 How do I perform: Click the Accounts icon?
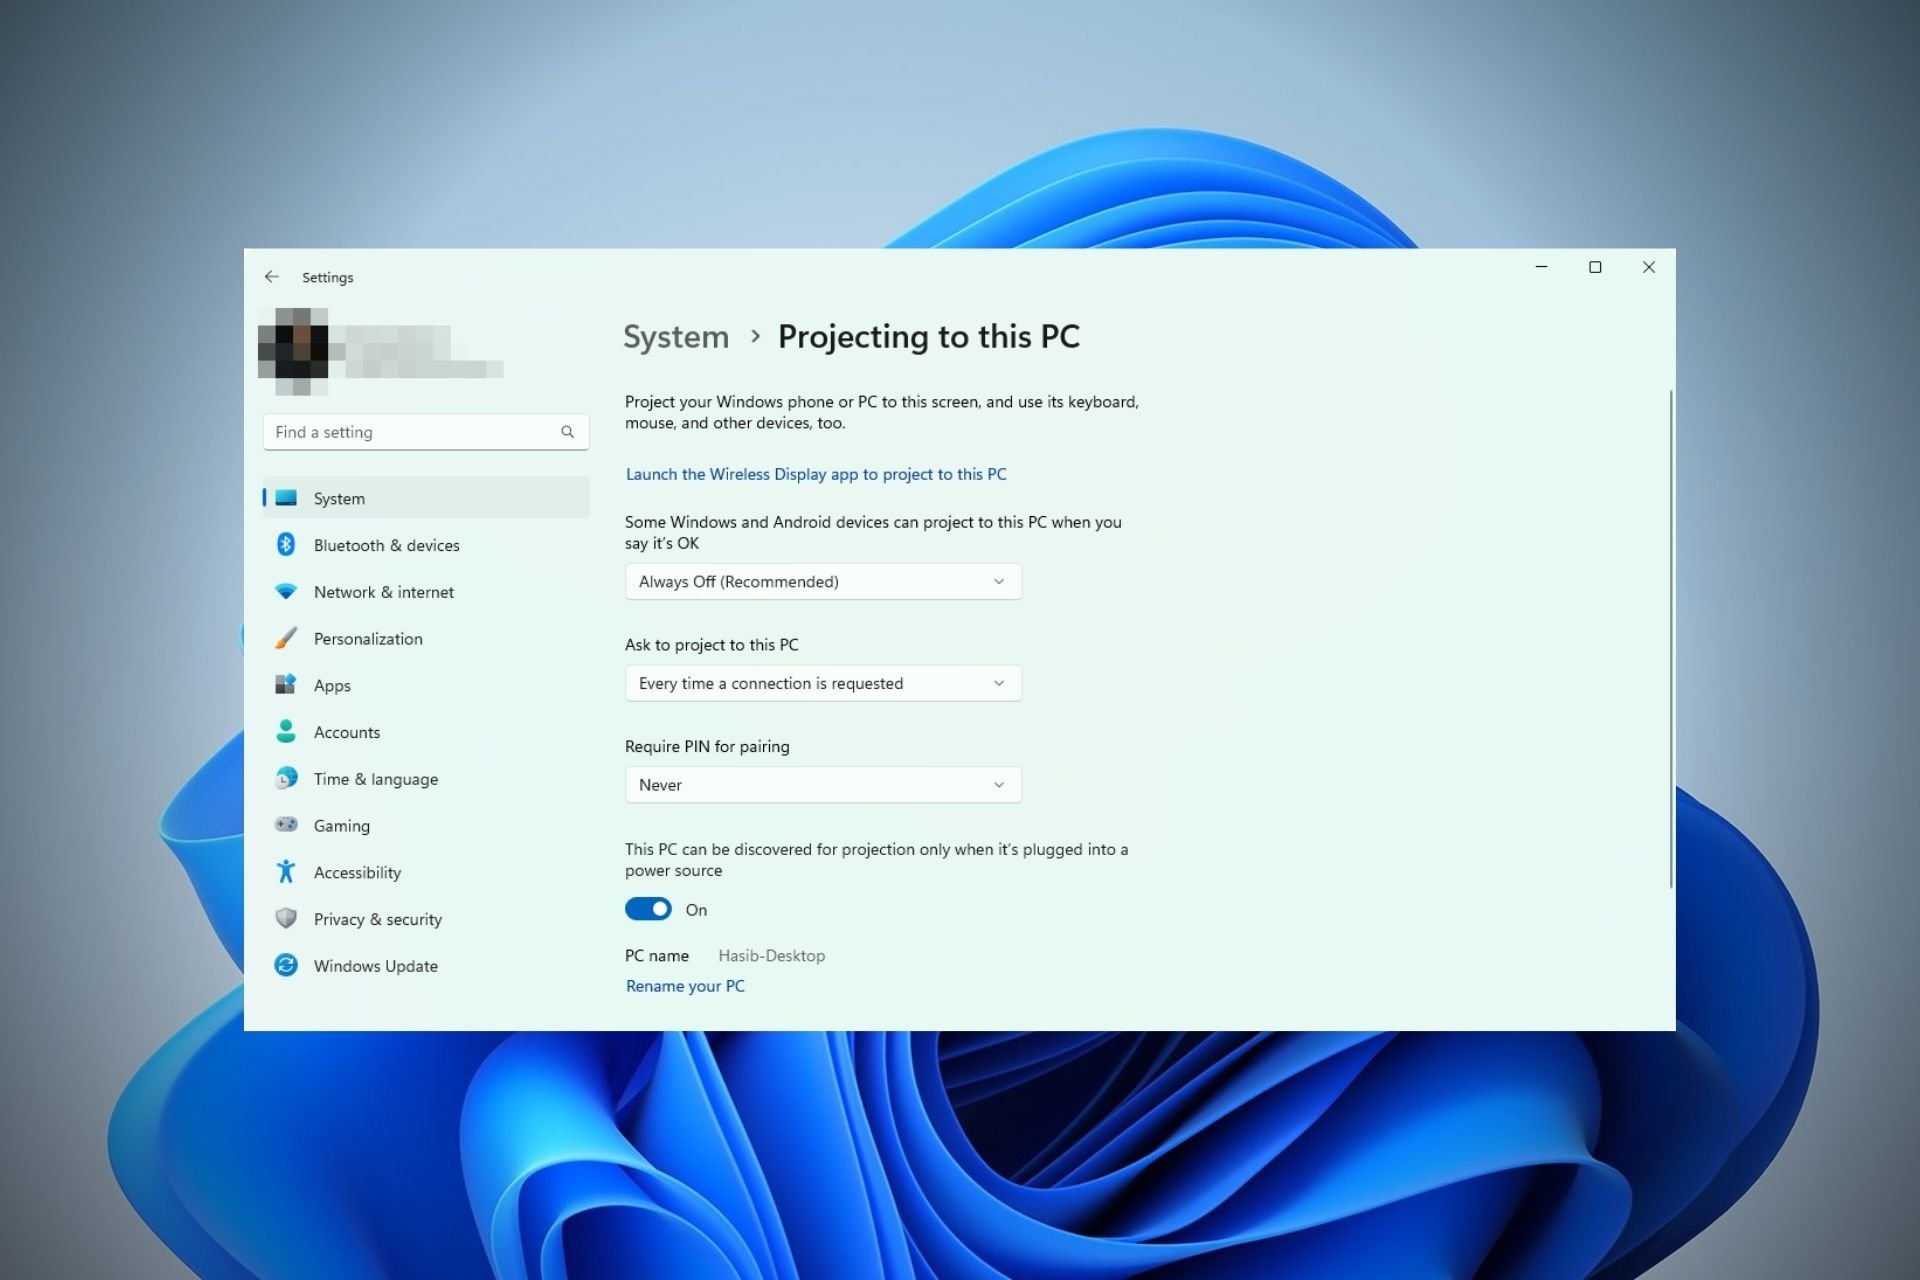(x=284, y=731)
